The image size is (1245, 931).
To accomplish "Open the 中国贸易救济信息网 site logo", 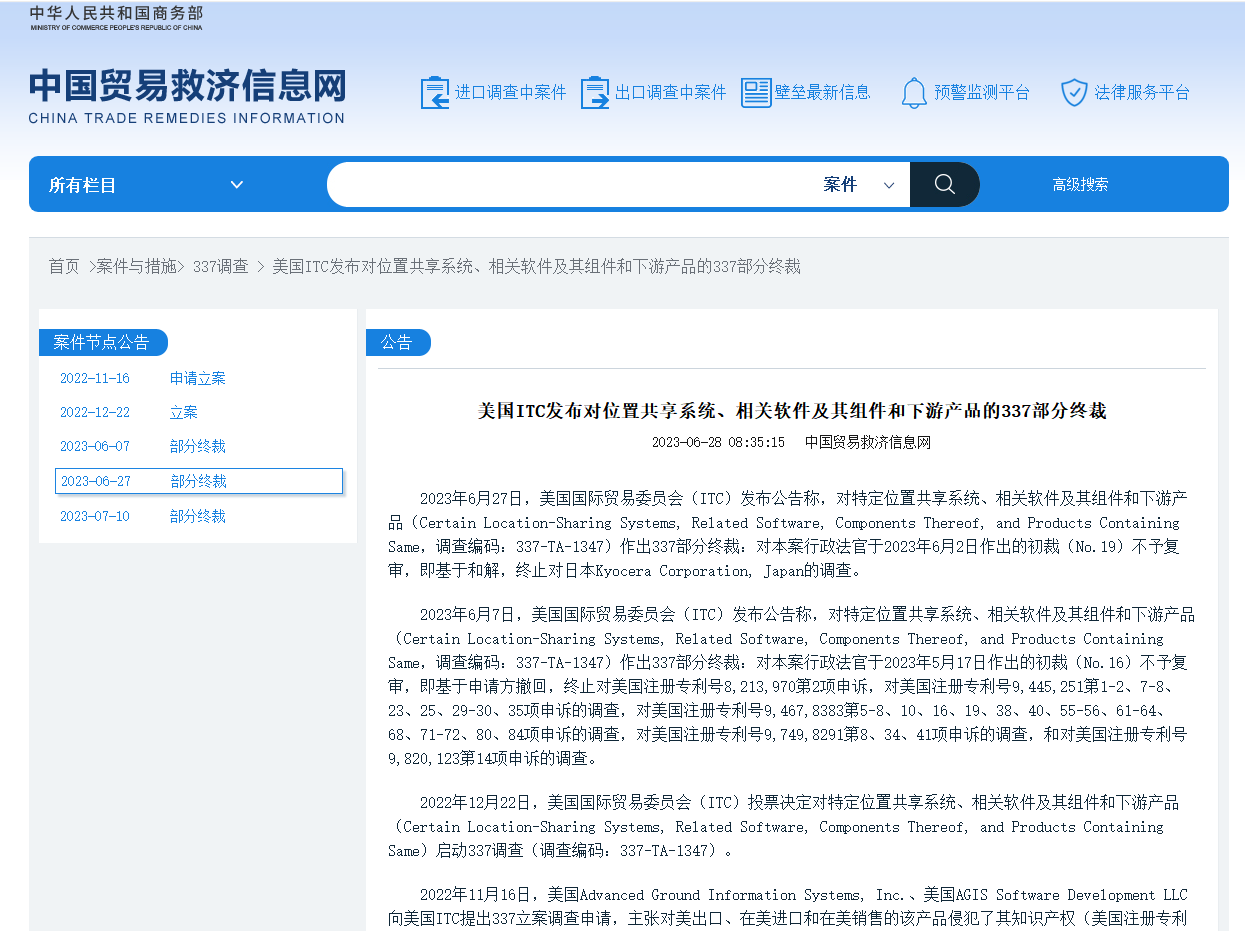I will click(187, 96).
